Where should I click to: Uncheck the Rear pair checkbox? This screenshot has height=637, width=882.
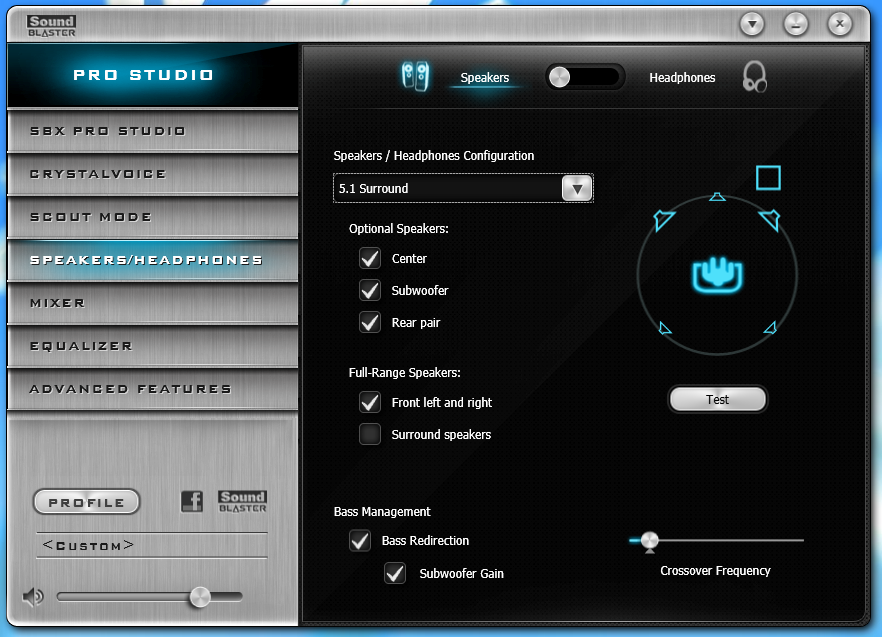(370, 322)
